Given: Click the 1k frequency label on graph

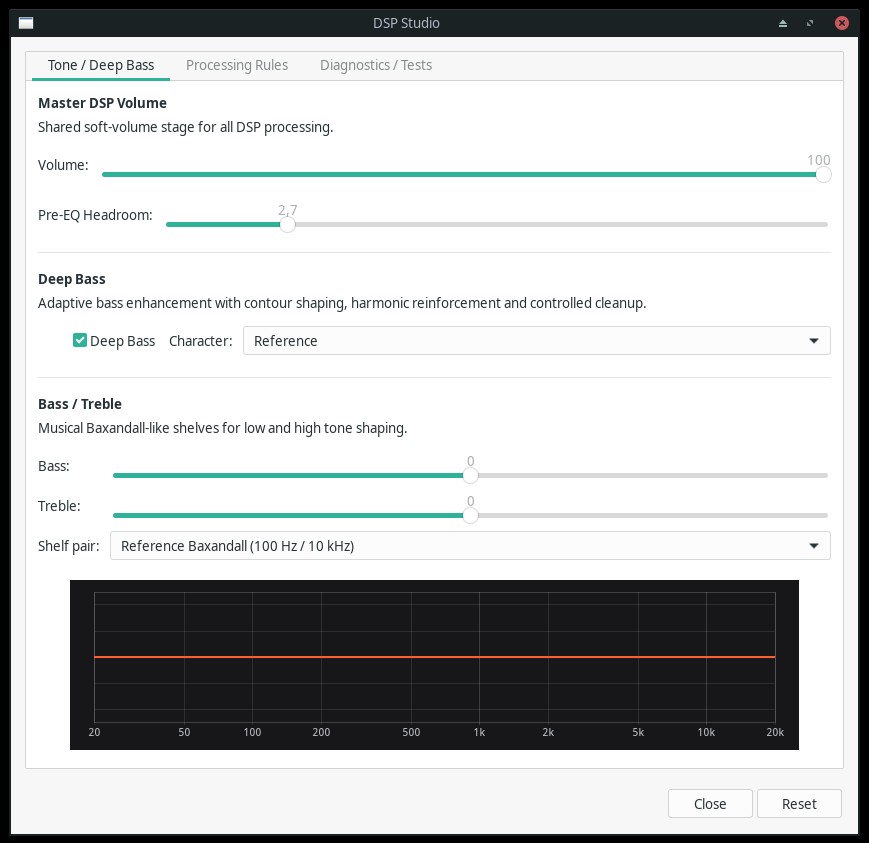Looking at the screenshot, I should [479, 732].
